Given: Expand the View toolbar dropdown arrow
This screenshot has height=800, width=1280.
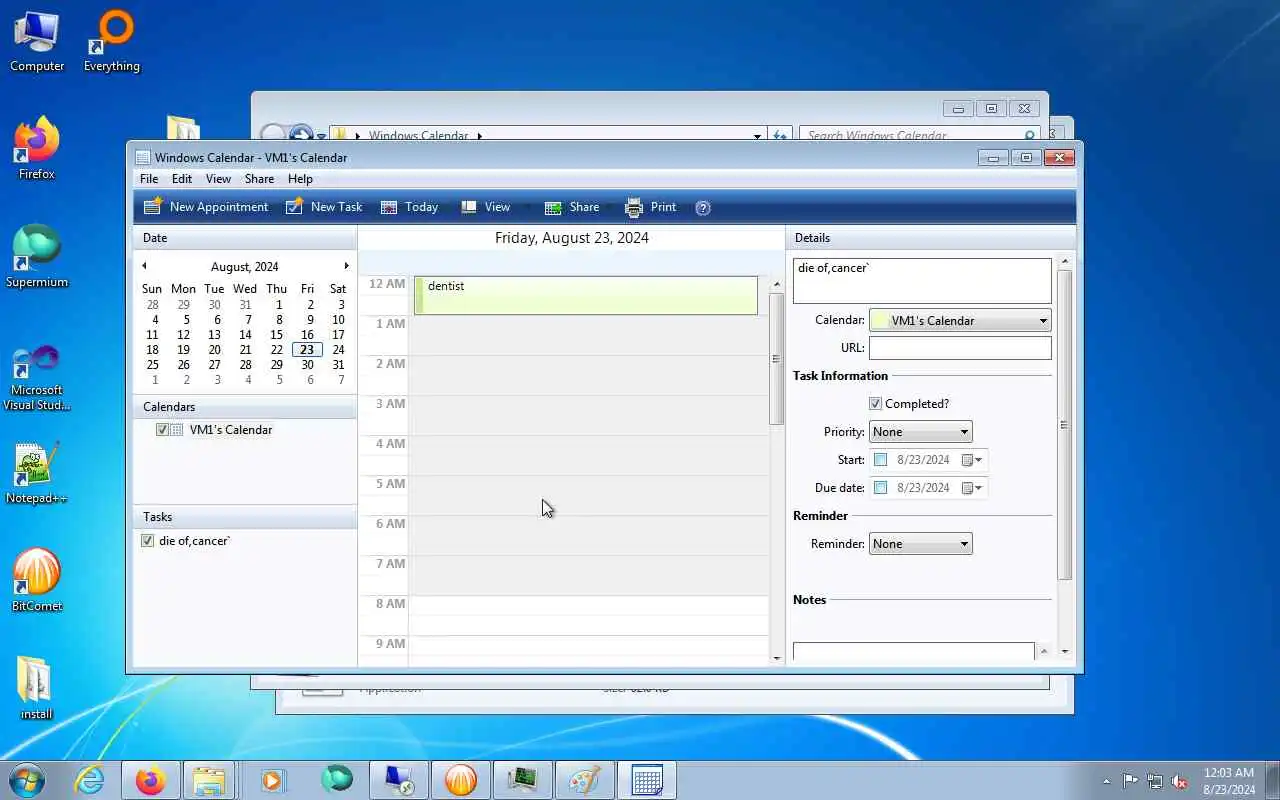Looking at the screenshot, I should point(527,208).
